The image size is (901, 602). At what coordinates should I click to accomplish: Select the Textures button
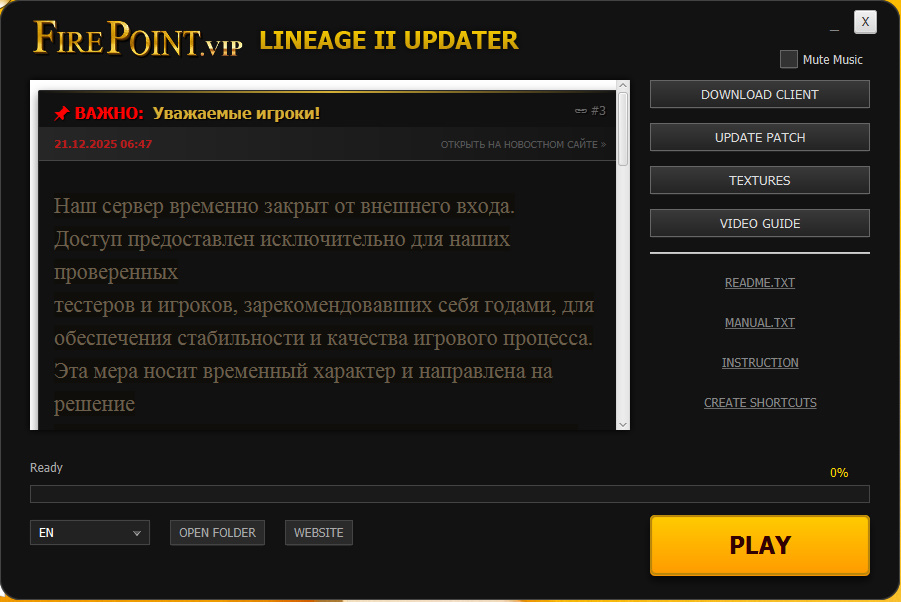tap(759, 180)
